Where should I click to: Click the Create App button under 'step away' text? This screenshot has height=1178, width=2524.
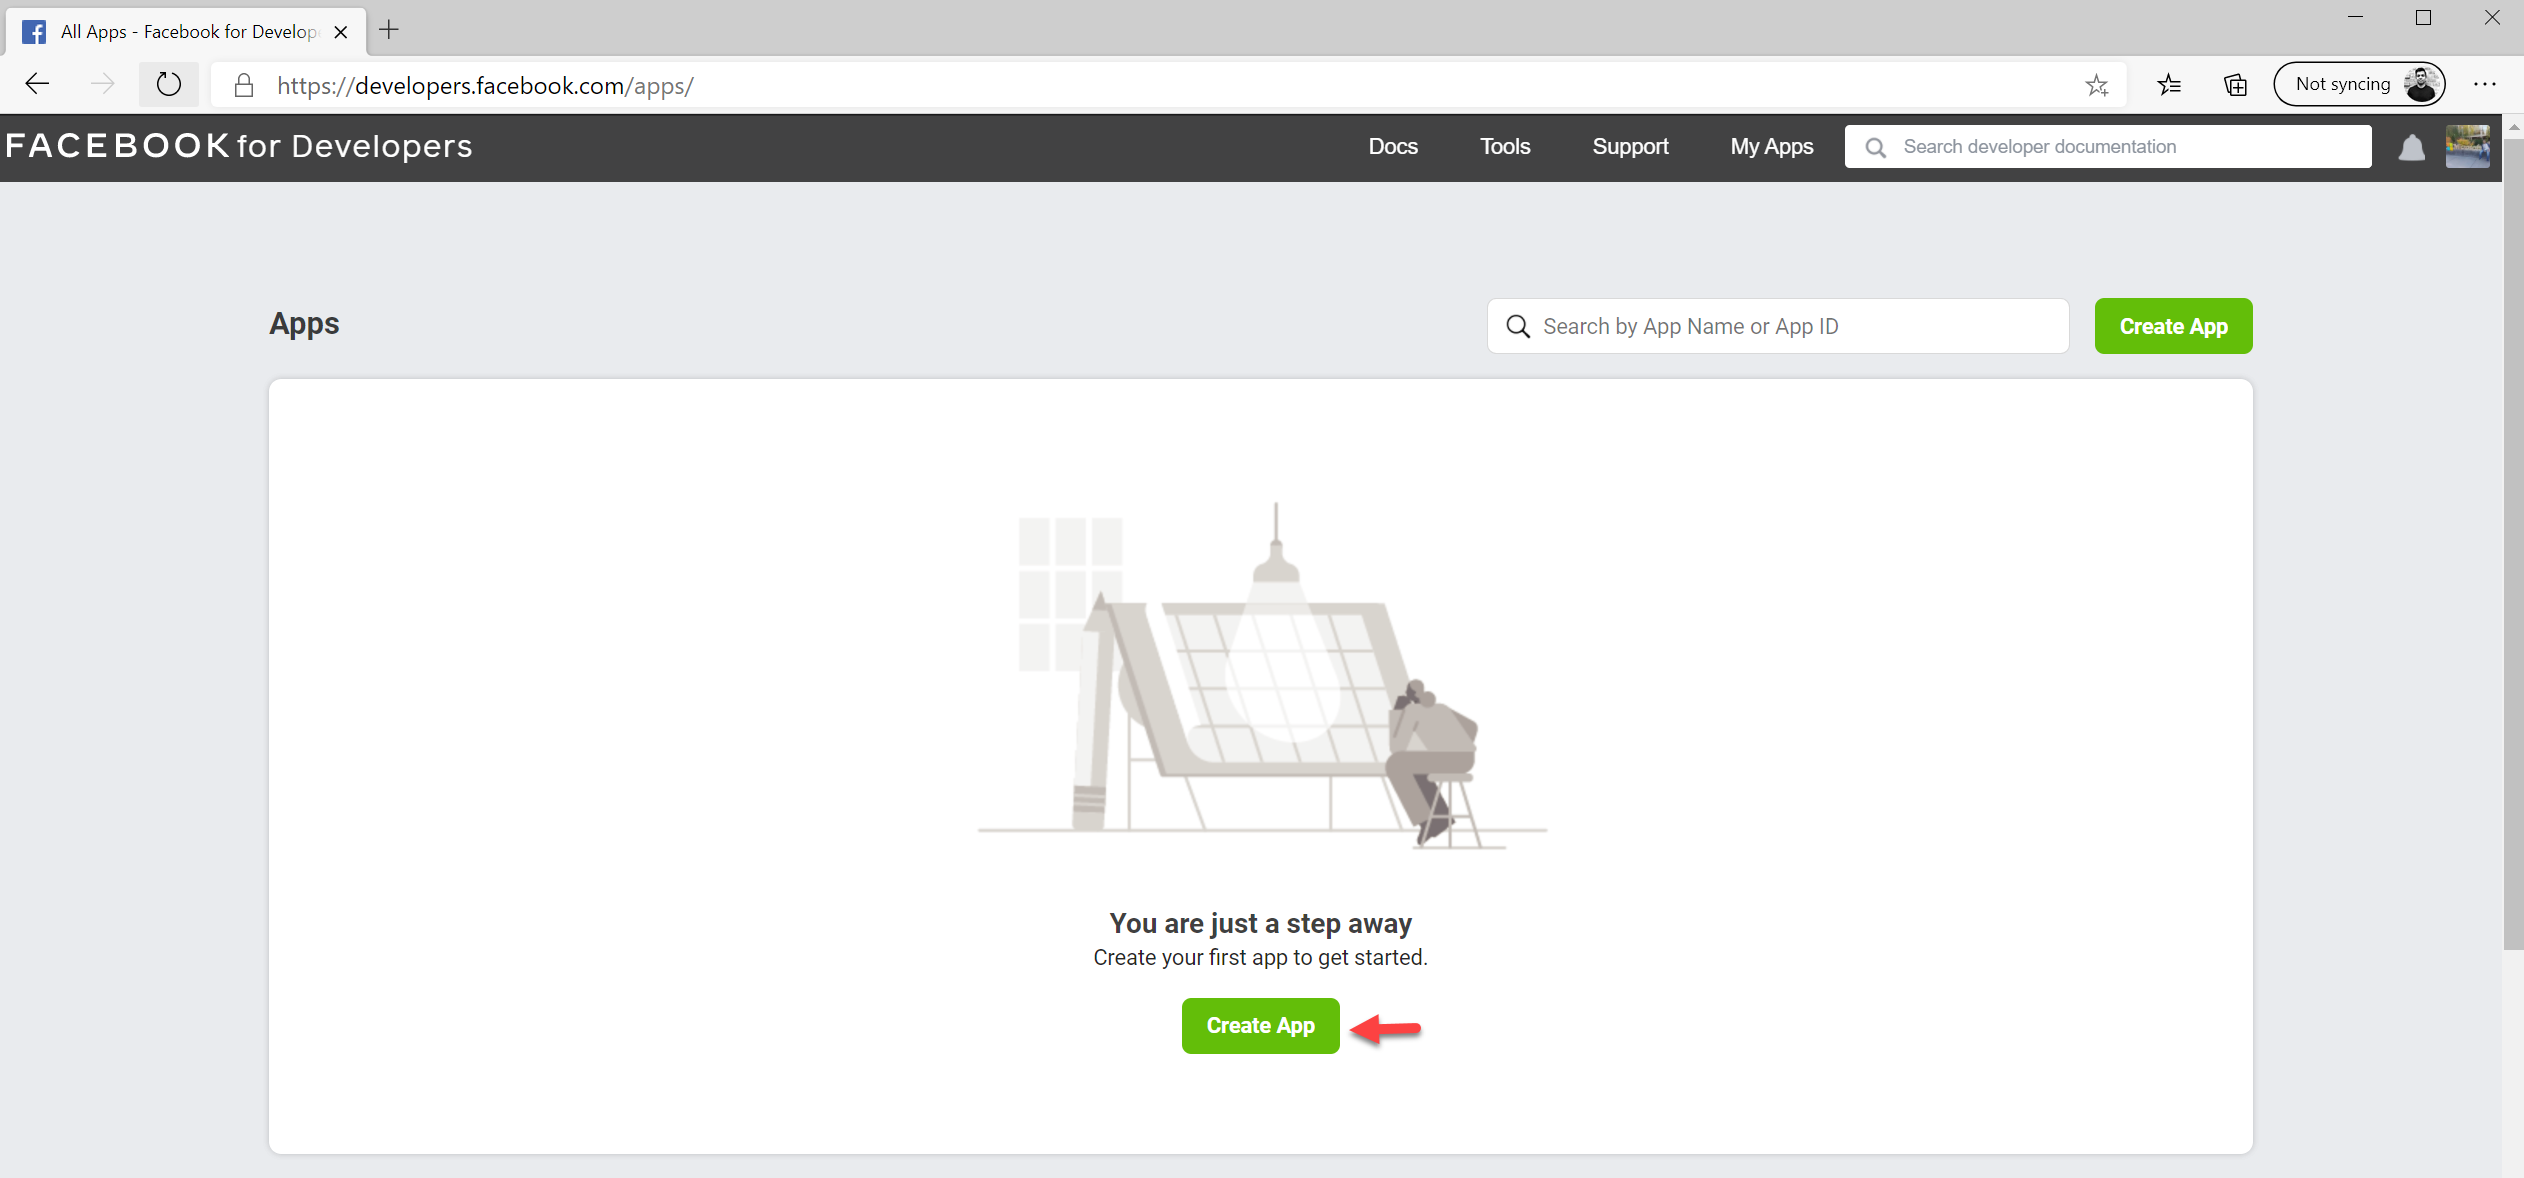(x=1260, y=1025)
